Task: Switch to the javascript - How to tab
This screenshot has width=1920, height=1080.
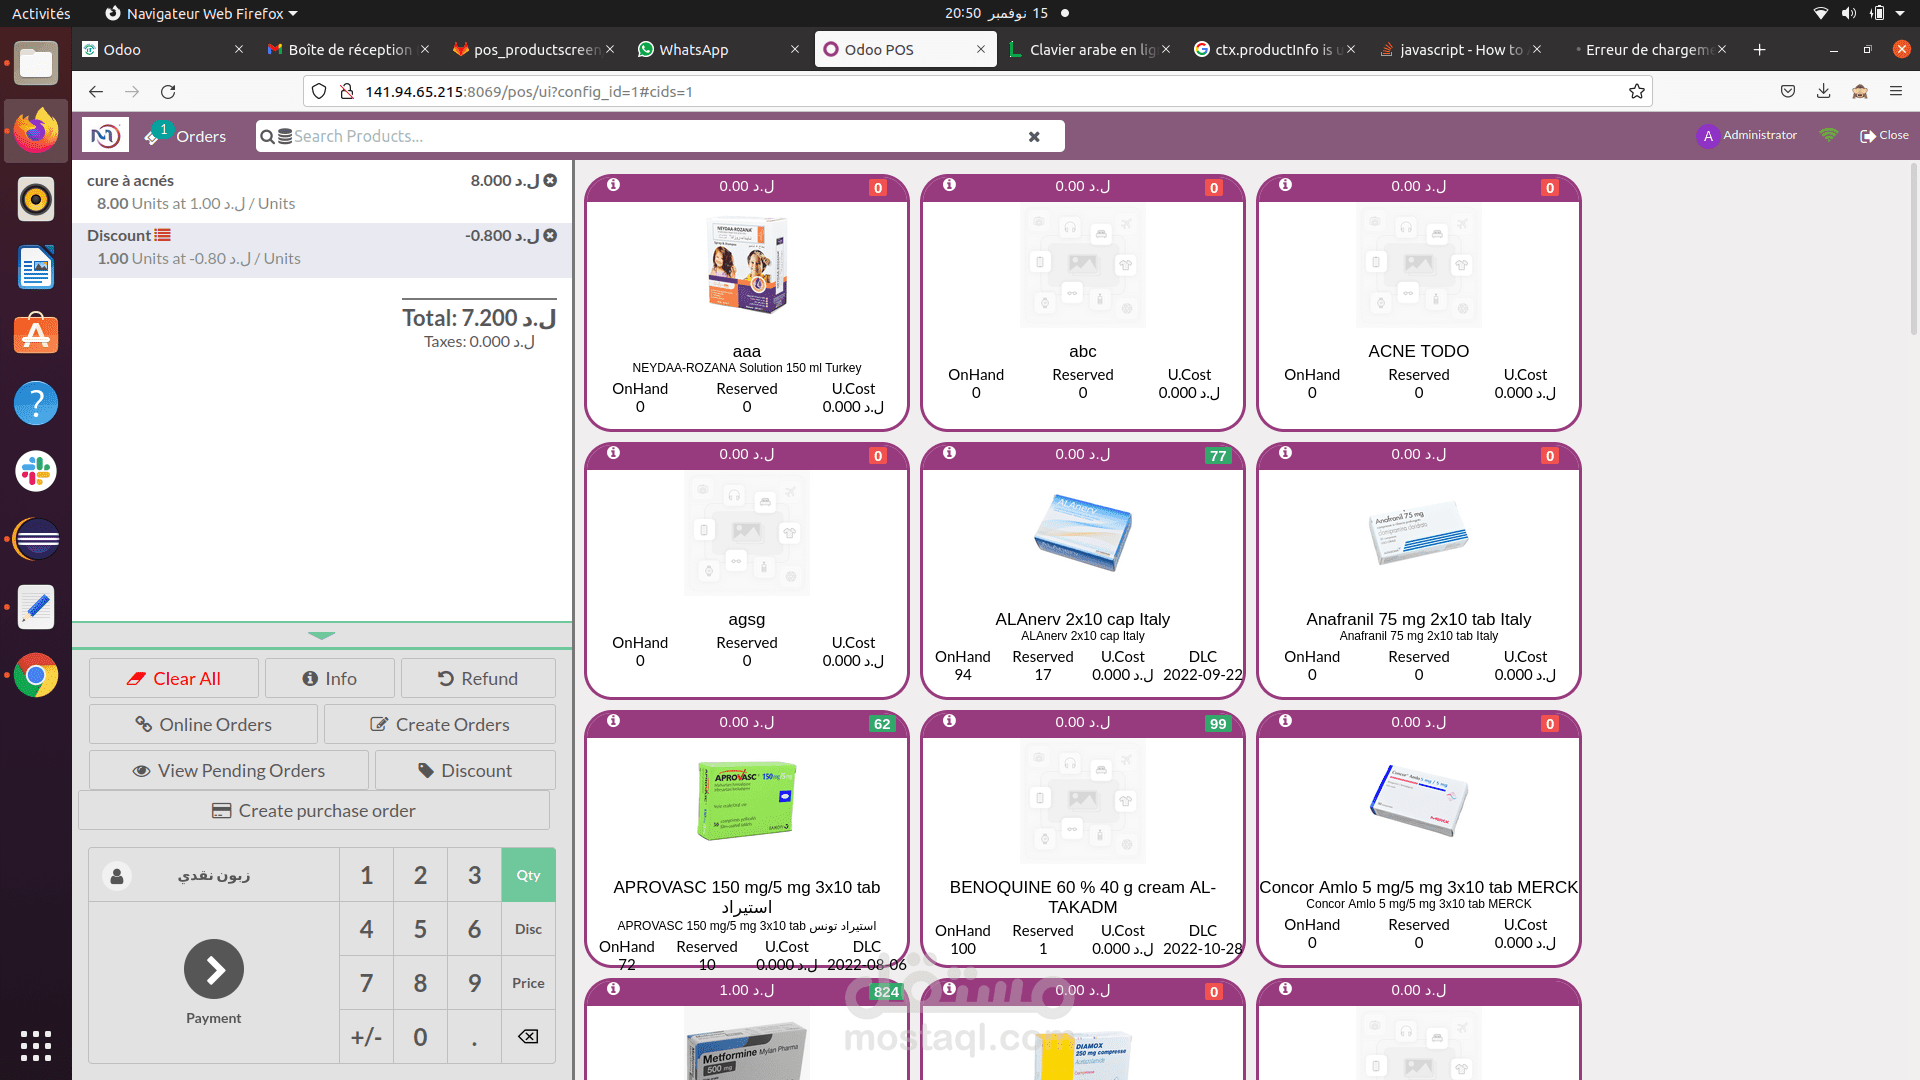Action: click(1459, 49)
